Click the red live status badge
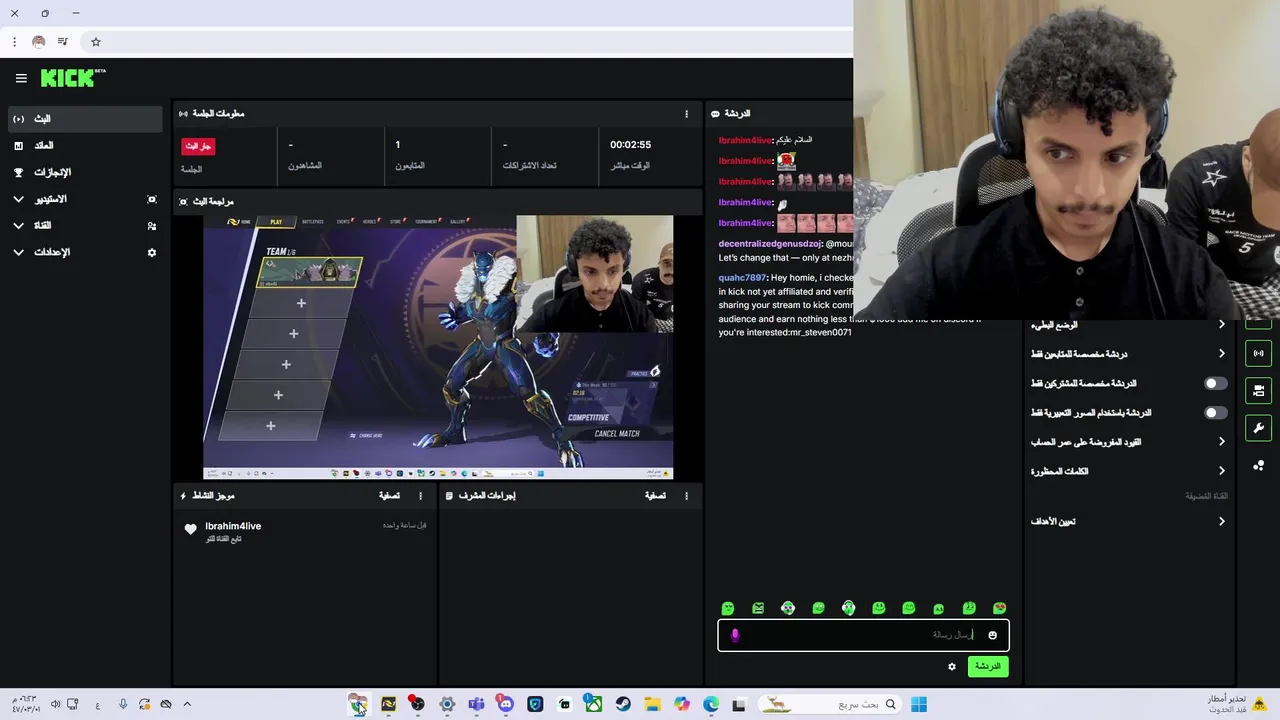 tap(198, 146)
